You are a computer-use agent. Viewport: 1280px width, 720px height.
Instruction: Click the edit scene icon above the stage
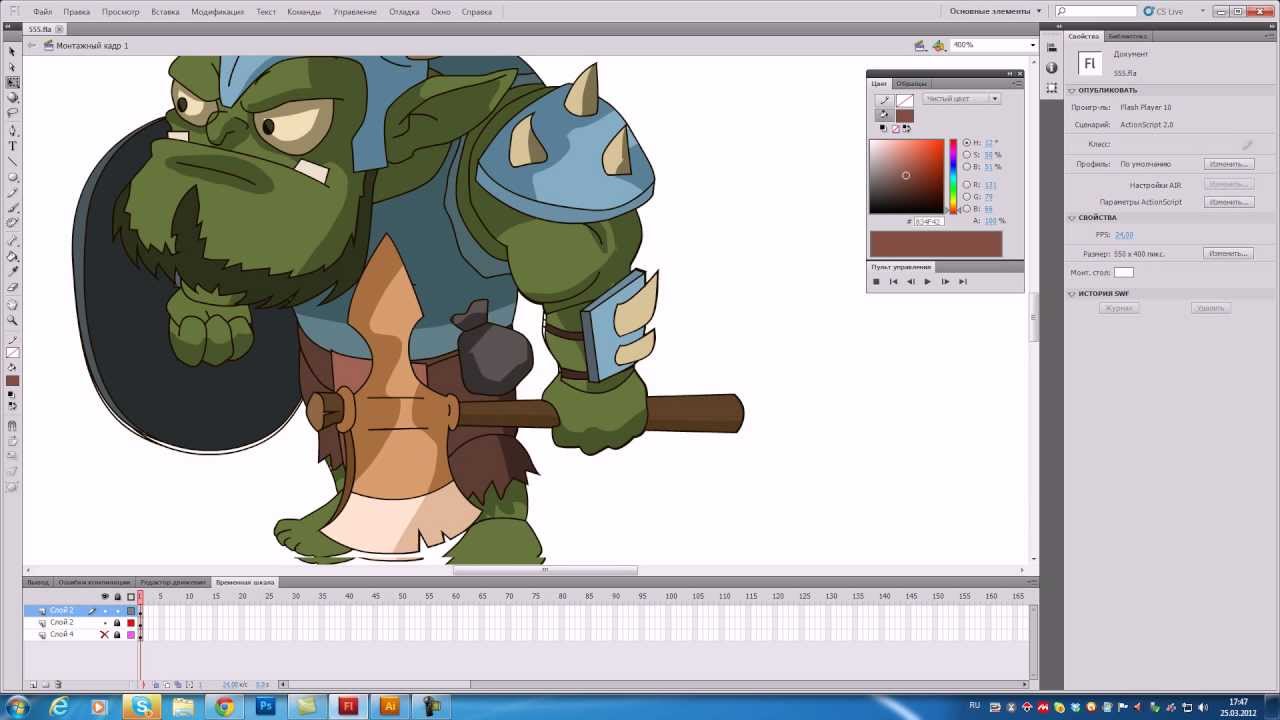tap(920, 45)
